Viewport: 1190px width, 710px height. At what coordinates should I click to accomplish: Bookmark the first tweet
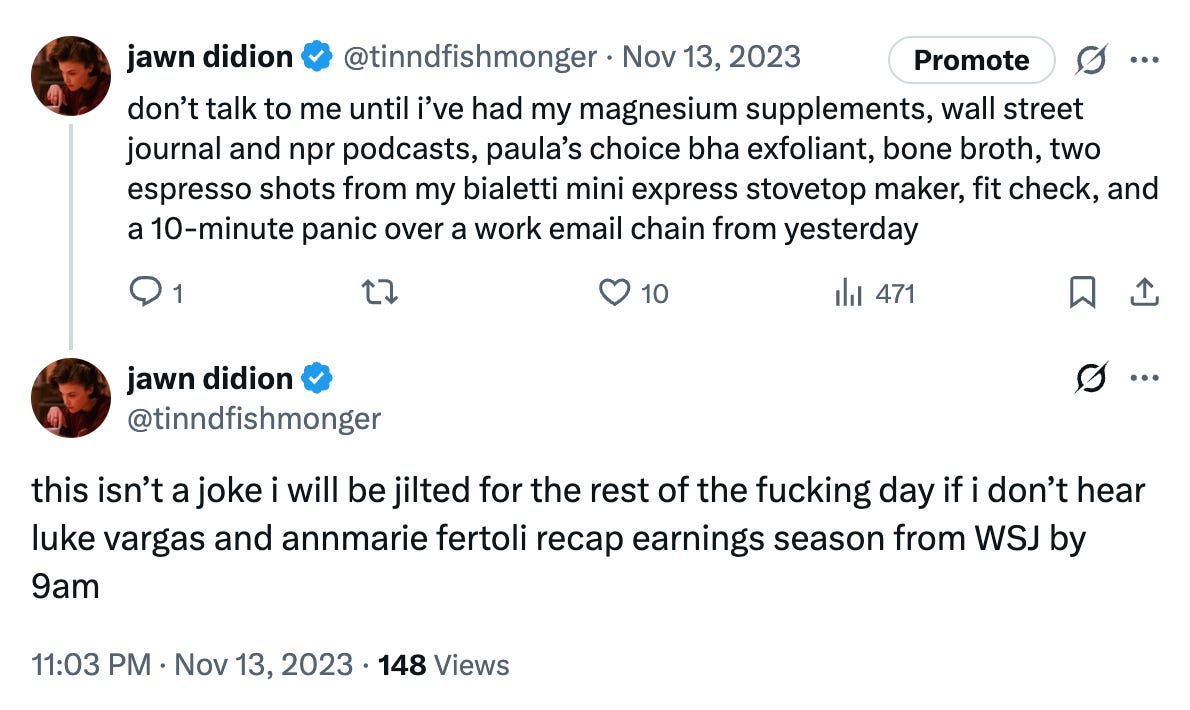(1082, 293)
